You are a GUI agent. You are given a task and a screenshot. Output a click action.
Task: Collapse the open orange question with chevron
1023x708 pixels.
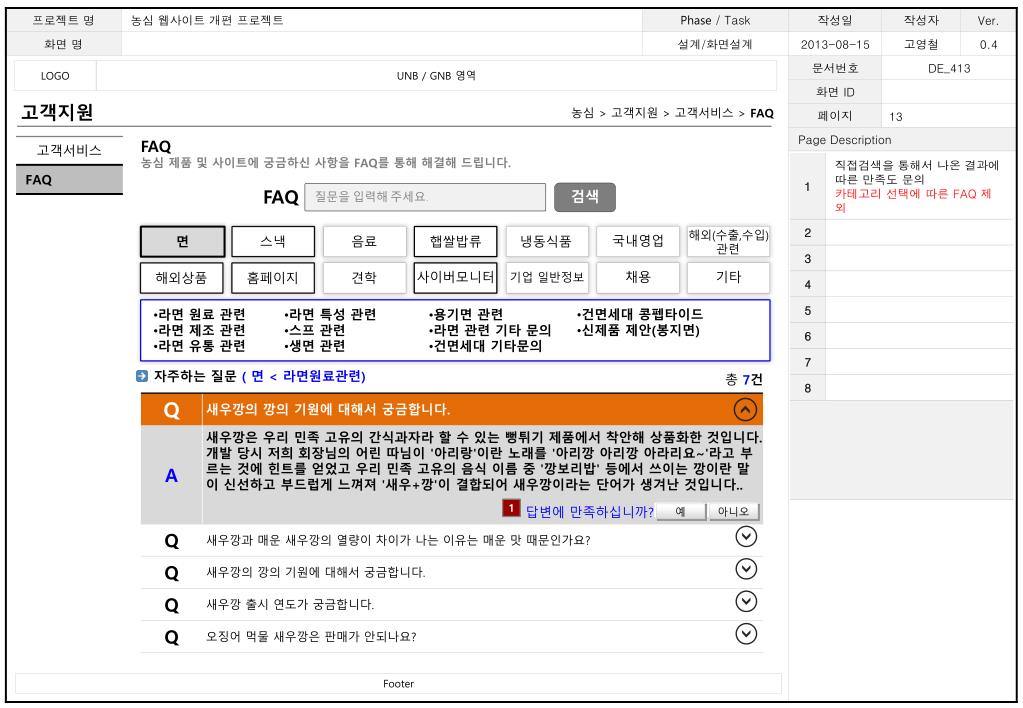tap(745, 410)
